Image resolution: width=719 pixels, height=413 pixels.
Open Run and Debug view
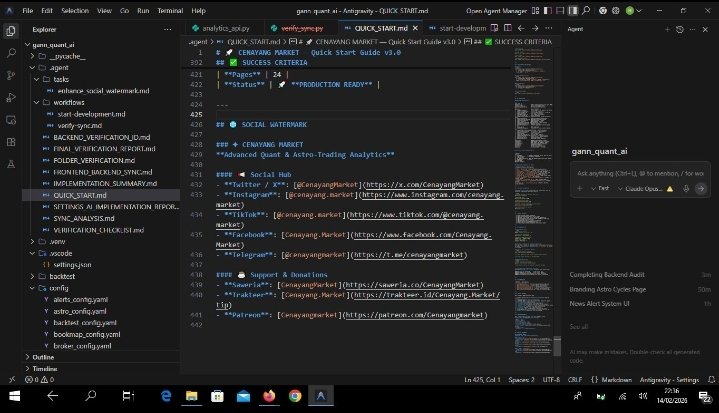tap(11, 97)
